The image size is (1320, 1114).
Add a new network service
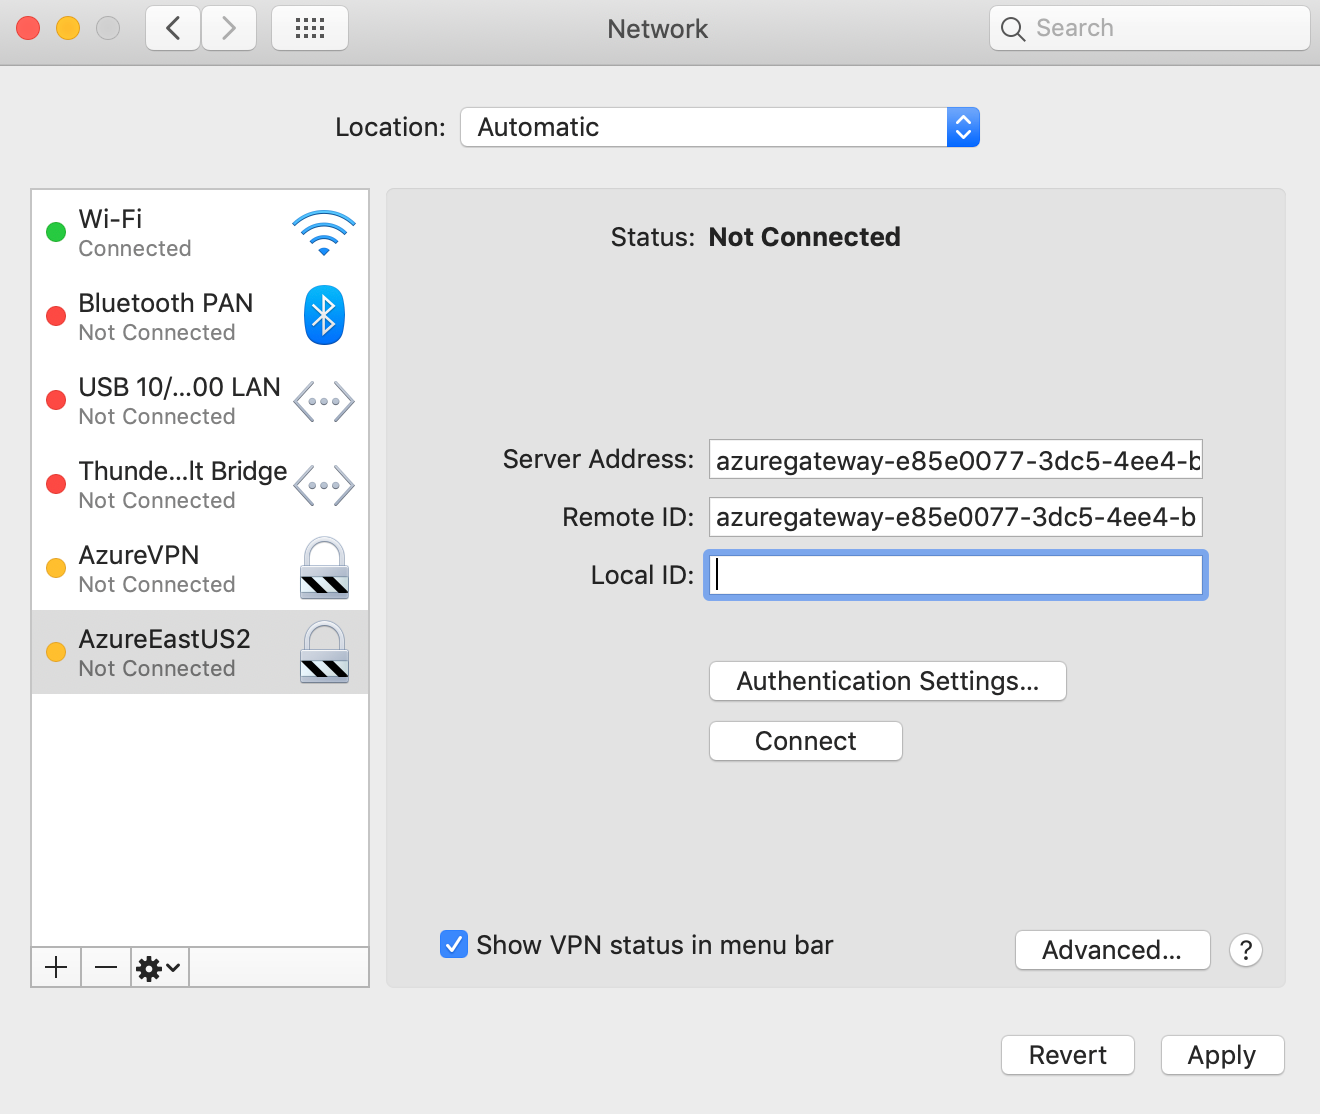click(56, 967)
